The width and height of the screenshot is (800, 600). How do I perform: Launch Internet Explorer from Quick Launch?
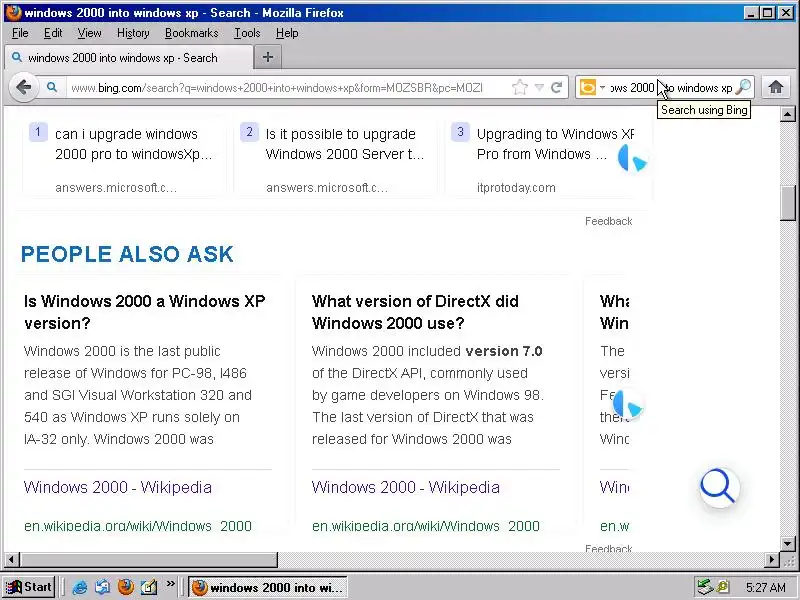(80, 587)
